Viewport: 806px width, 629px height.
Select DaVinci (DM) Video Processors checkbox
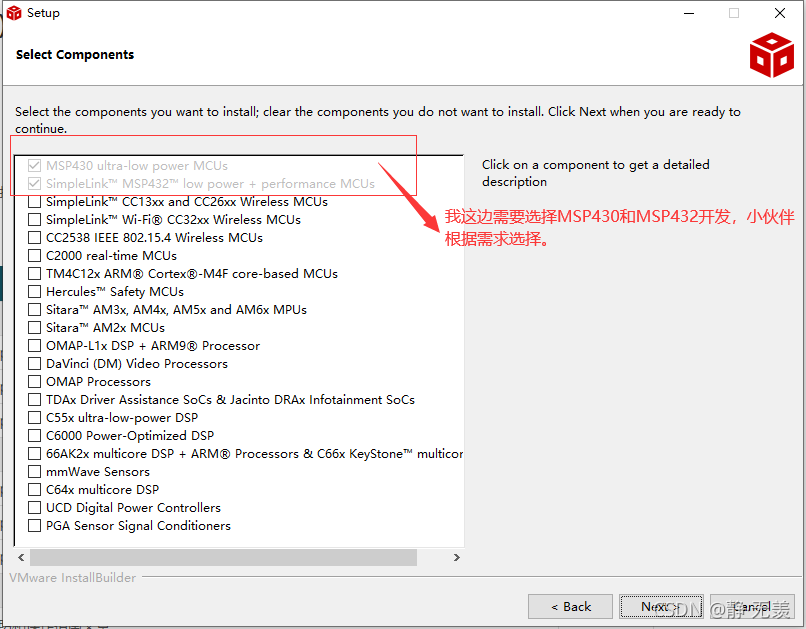tap(34, 363)
